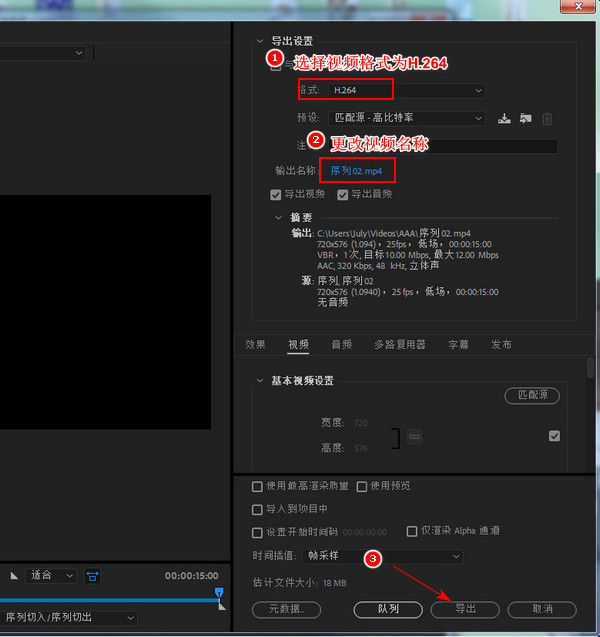Click the import preset icon
The width and height of the screenshot is (600, 637).
click(x=526, y=119)
